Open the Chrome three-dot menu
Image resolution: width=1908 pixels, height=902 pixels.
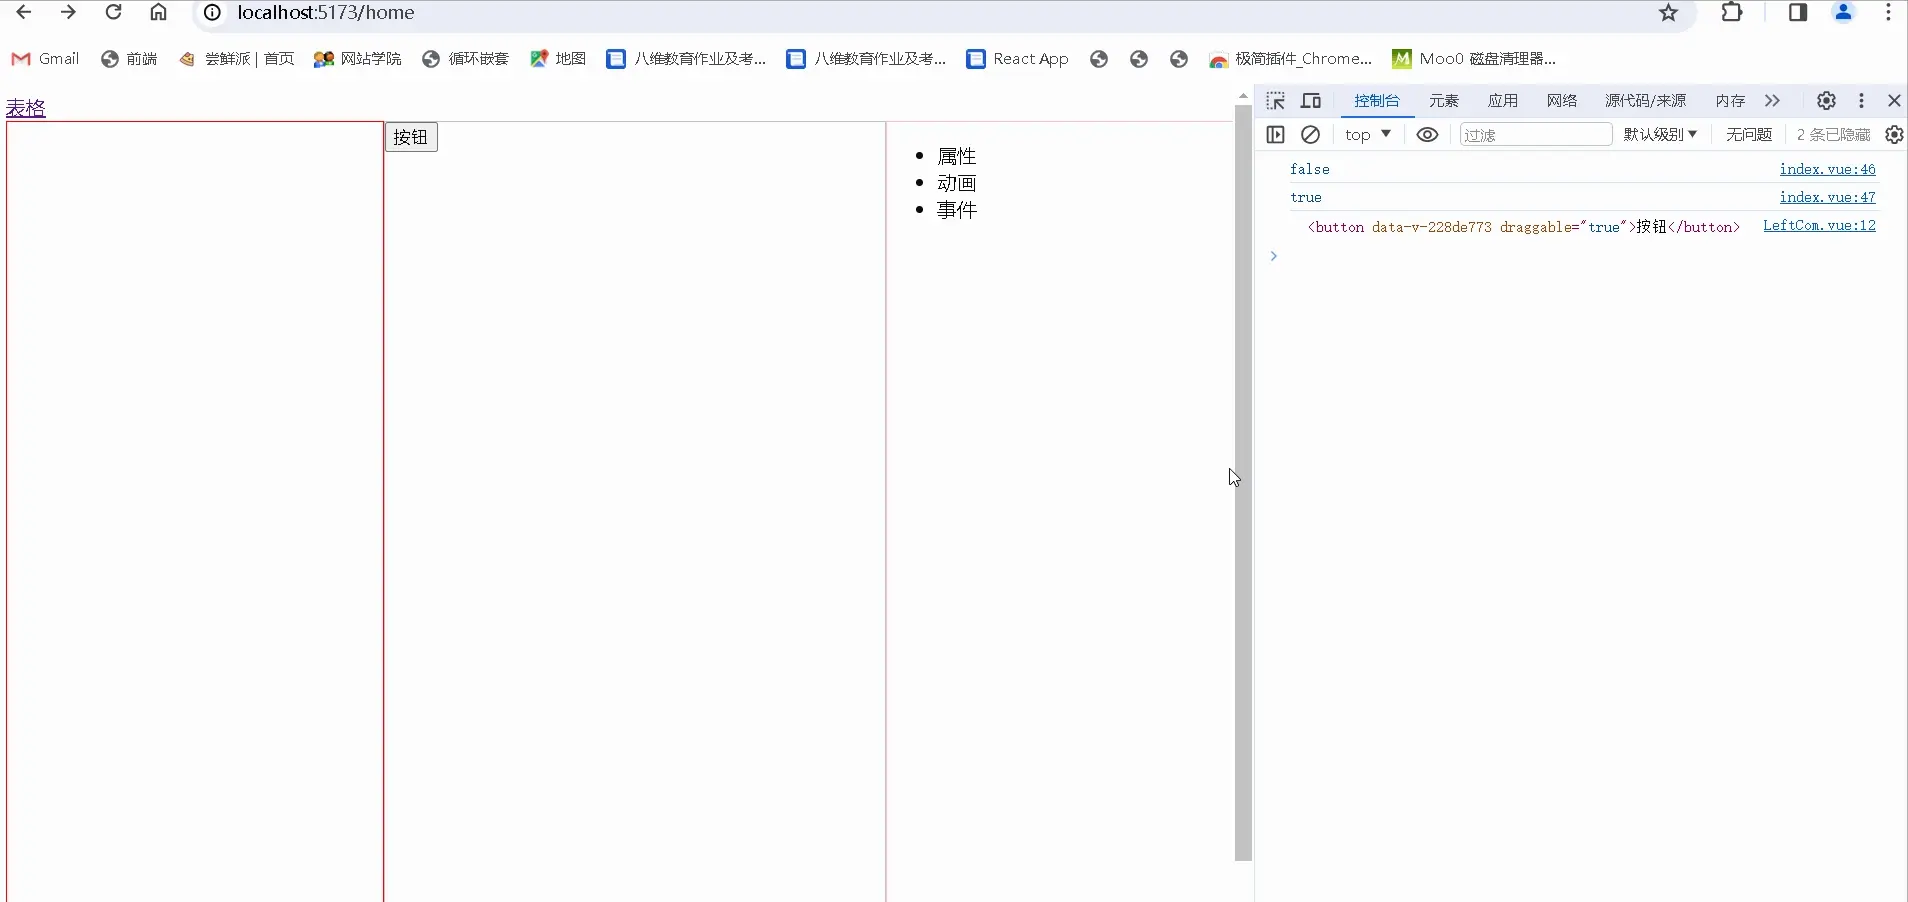(x=1888, y=13)
